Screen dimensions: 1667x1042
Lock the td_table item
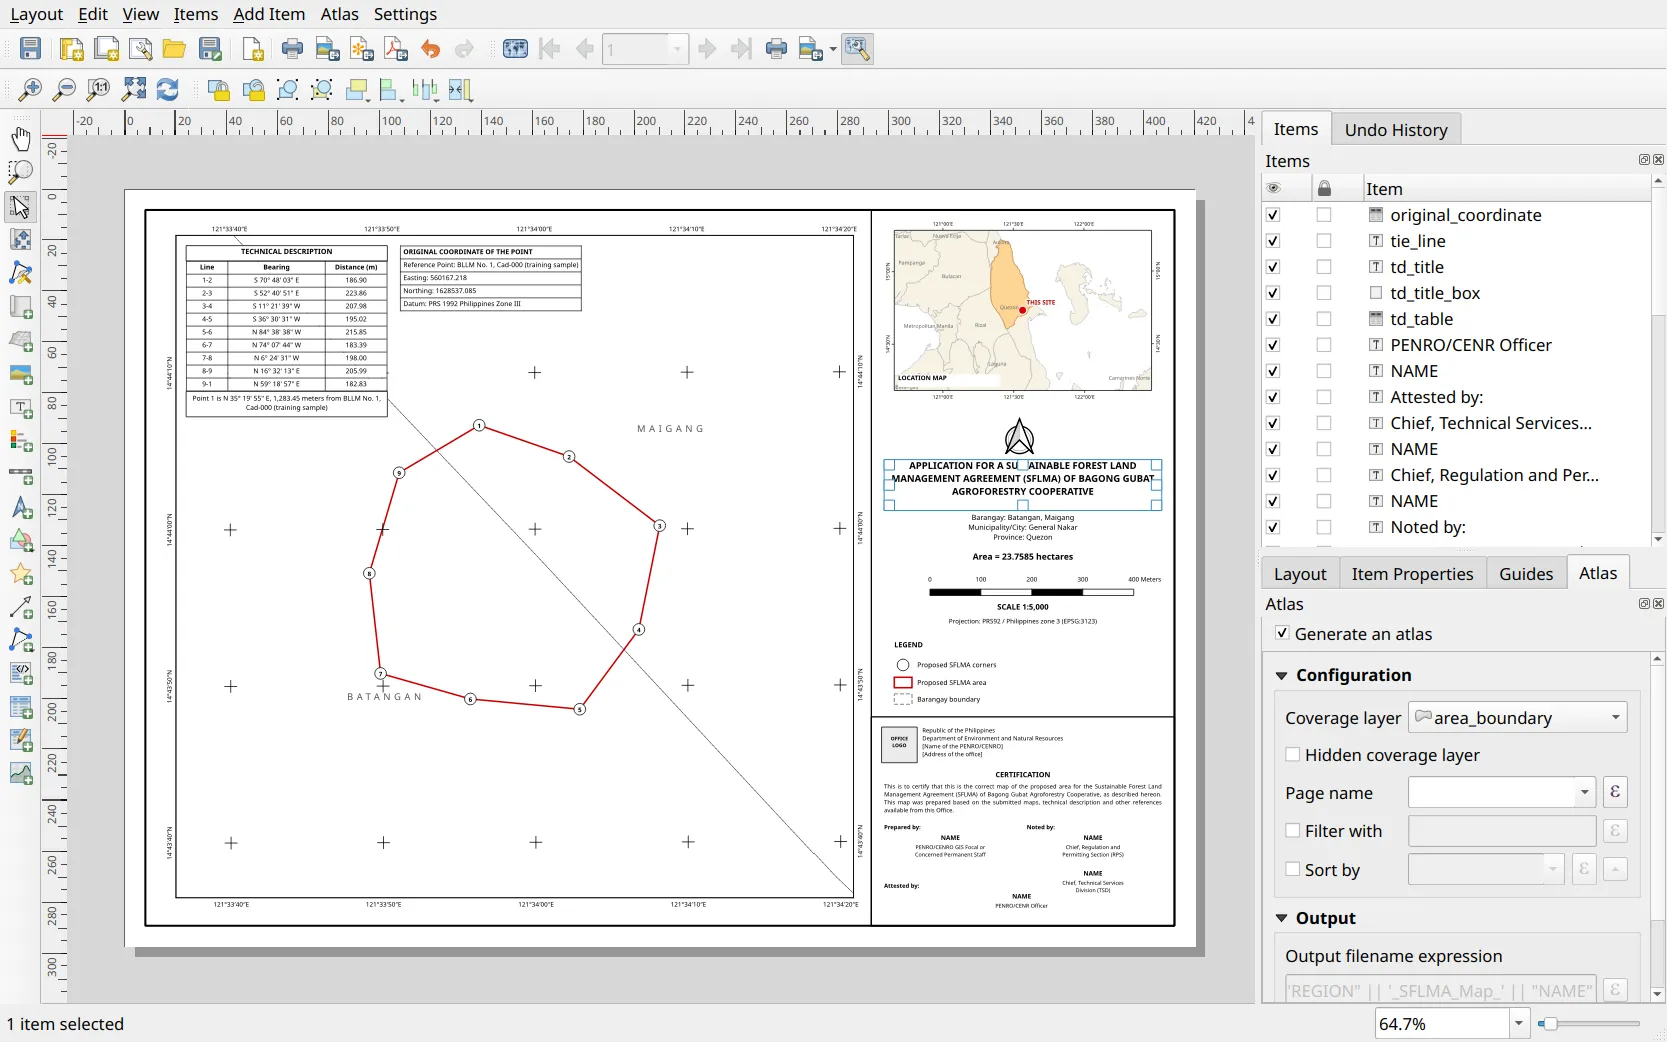tap(1324, 319)
